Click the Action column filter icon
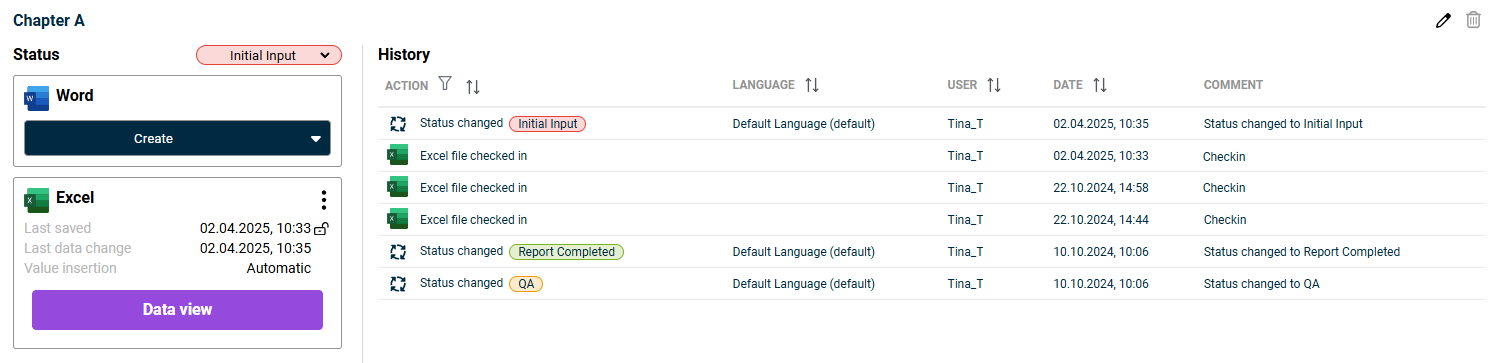The height and width of the screenshot is (363, 1495). pyautogui.click(x=446, y=85)
